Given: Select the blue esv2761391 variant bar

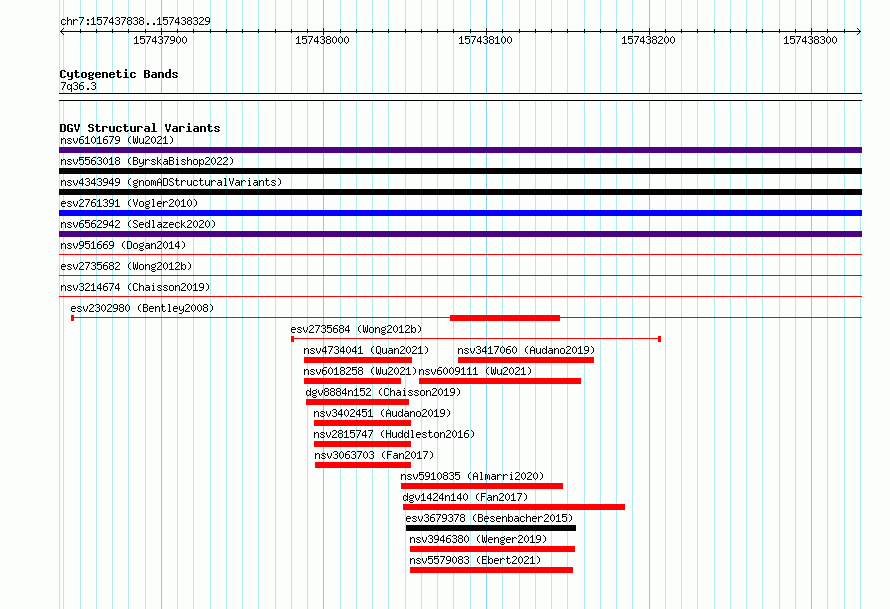Looking at the screenshot, I should point(460,213).
